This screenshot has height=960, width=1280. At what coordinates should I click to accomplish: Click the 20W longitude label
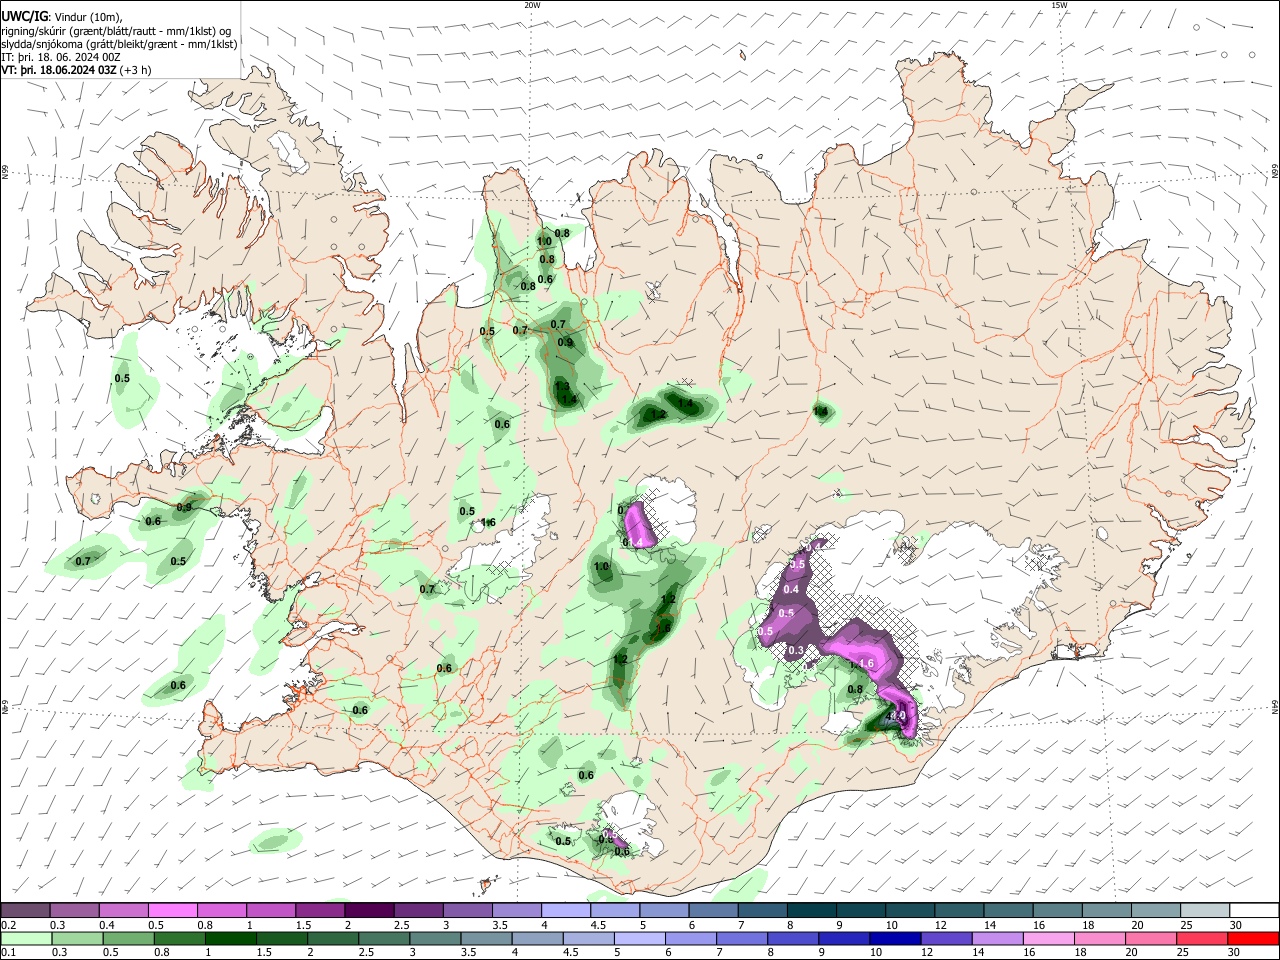[x=532, y=5]
